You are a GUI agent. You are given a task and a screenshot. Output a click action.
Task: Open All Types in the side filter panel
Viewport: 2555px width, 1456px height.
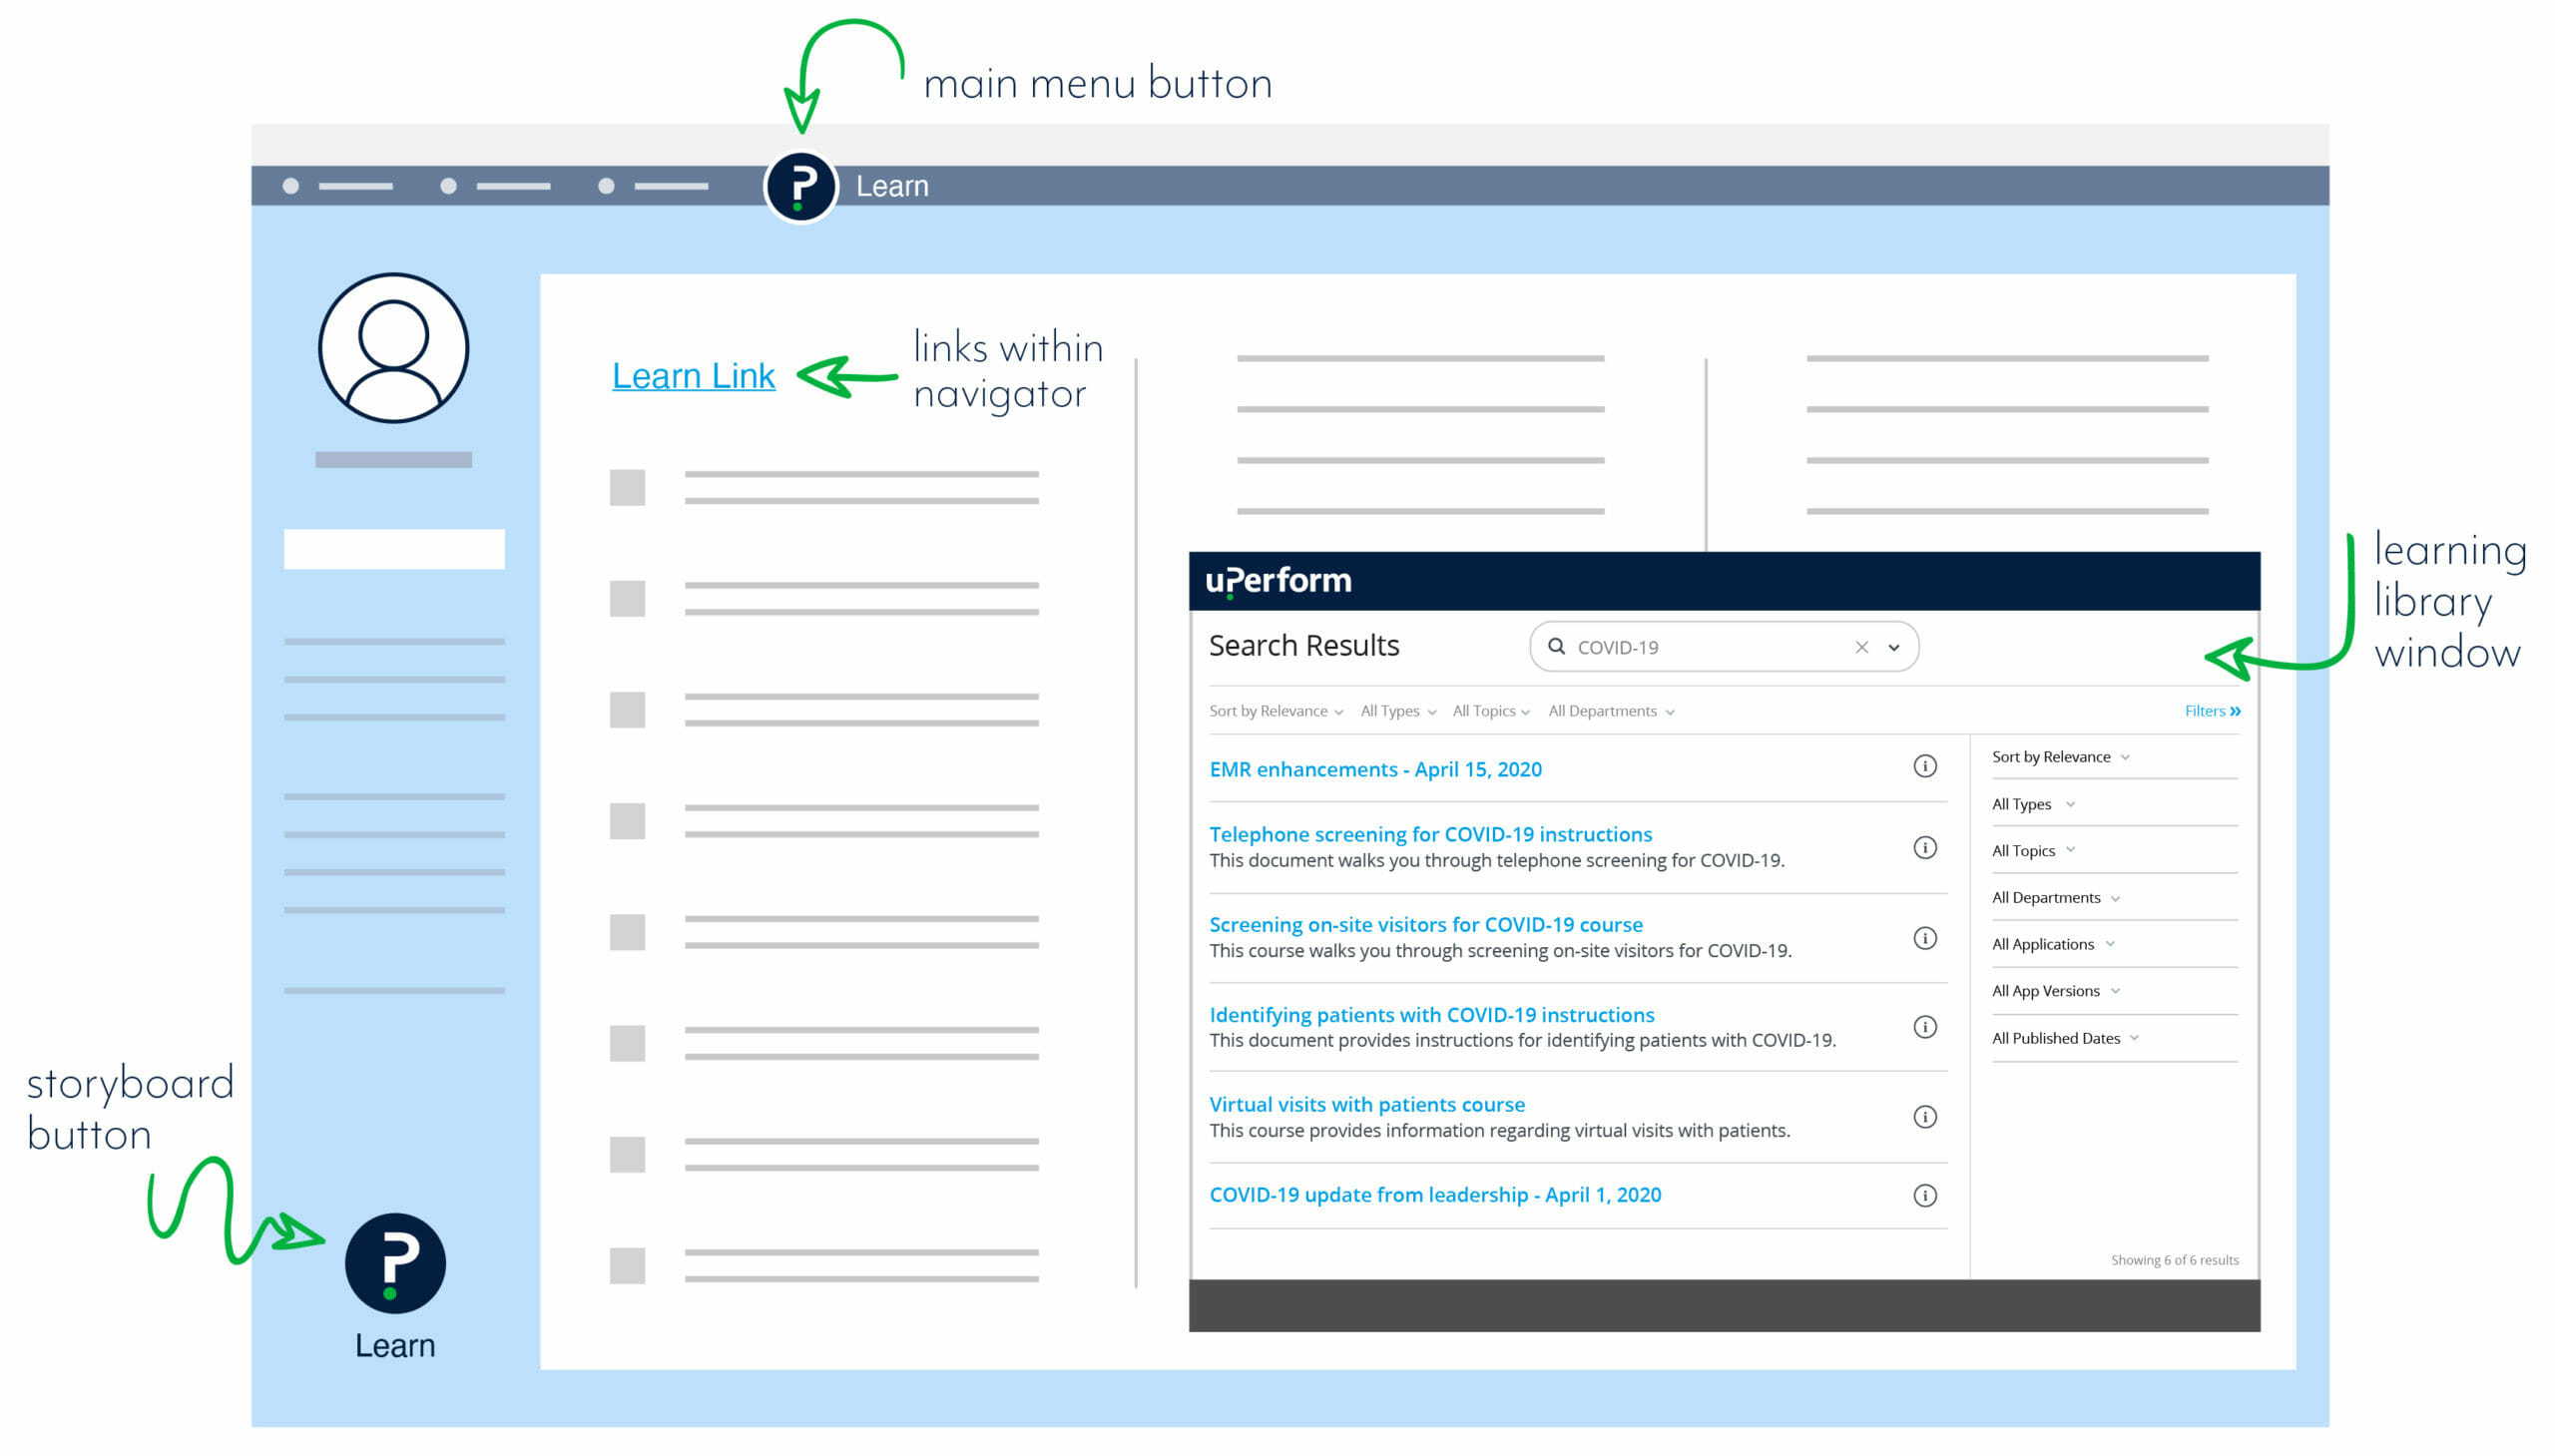click(2032, 804)
